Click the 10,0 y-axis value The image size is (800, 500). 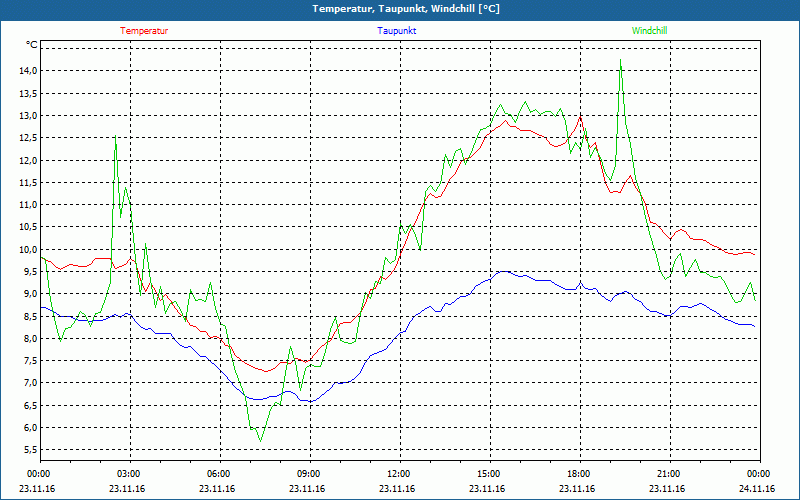coord(29,249)
